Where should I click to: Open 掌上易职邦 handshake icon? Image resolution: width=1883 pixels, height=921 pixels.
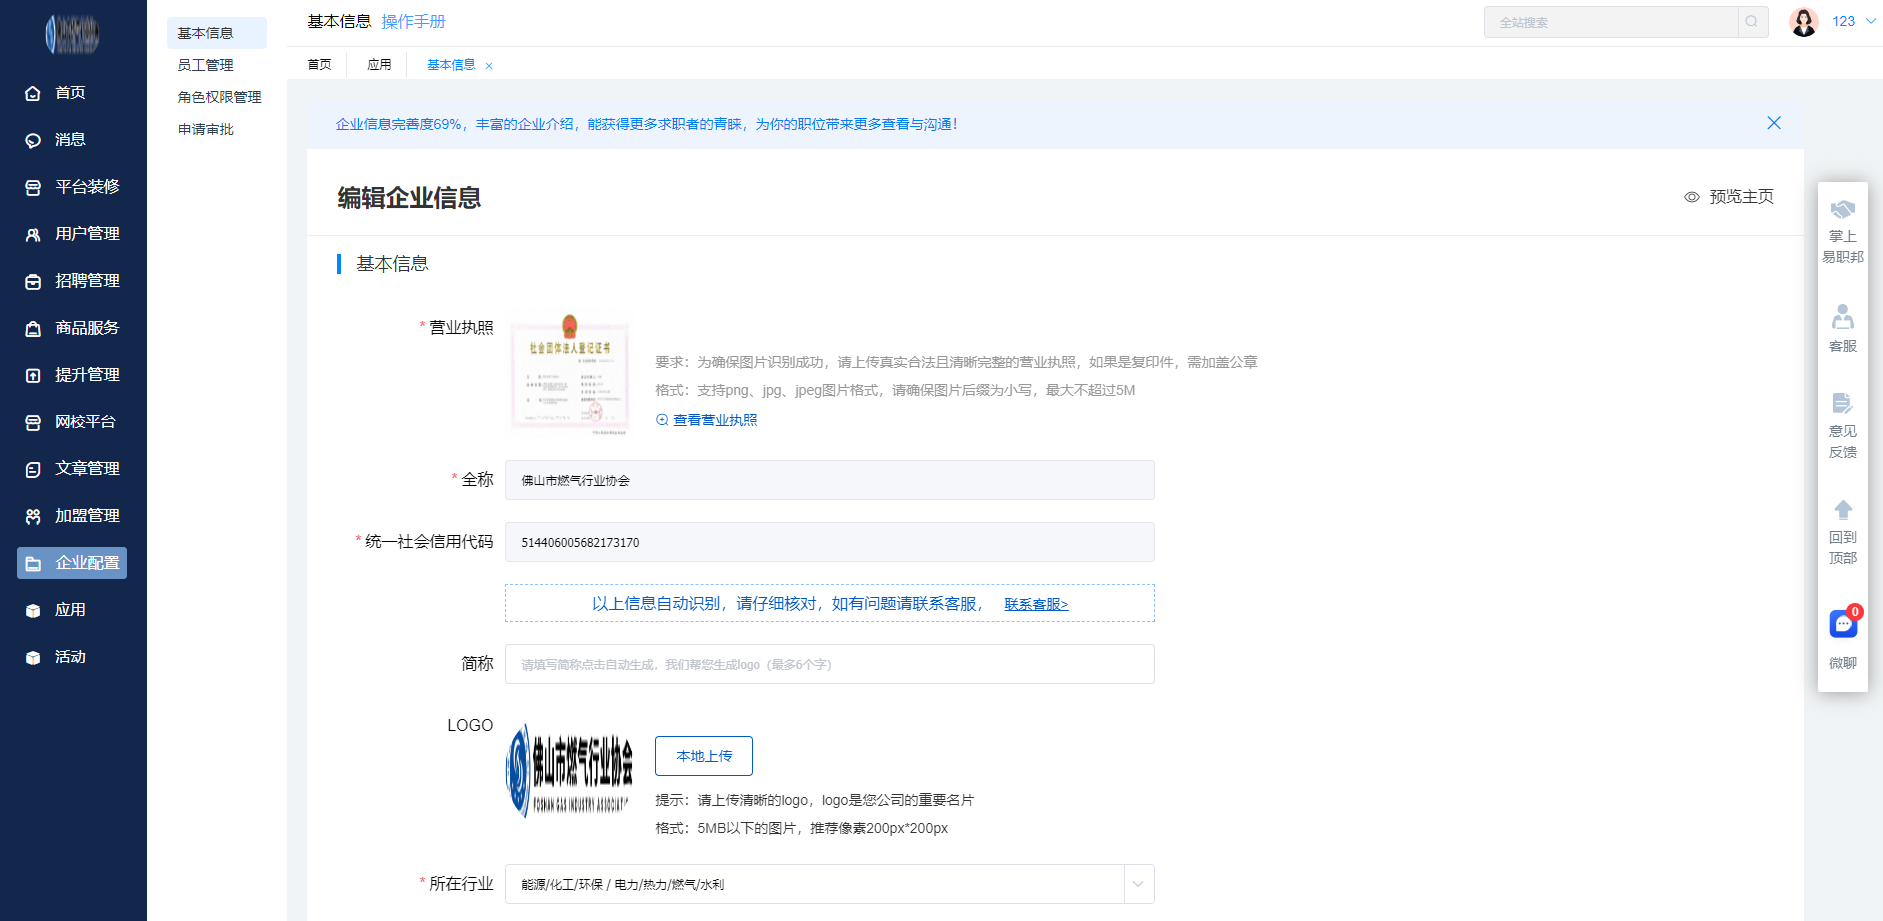coord(1843,210)
